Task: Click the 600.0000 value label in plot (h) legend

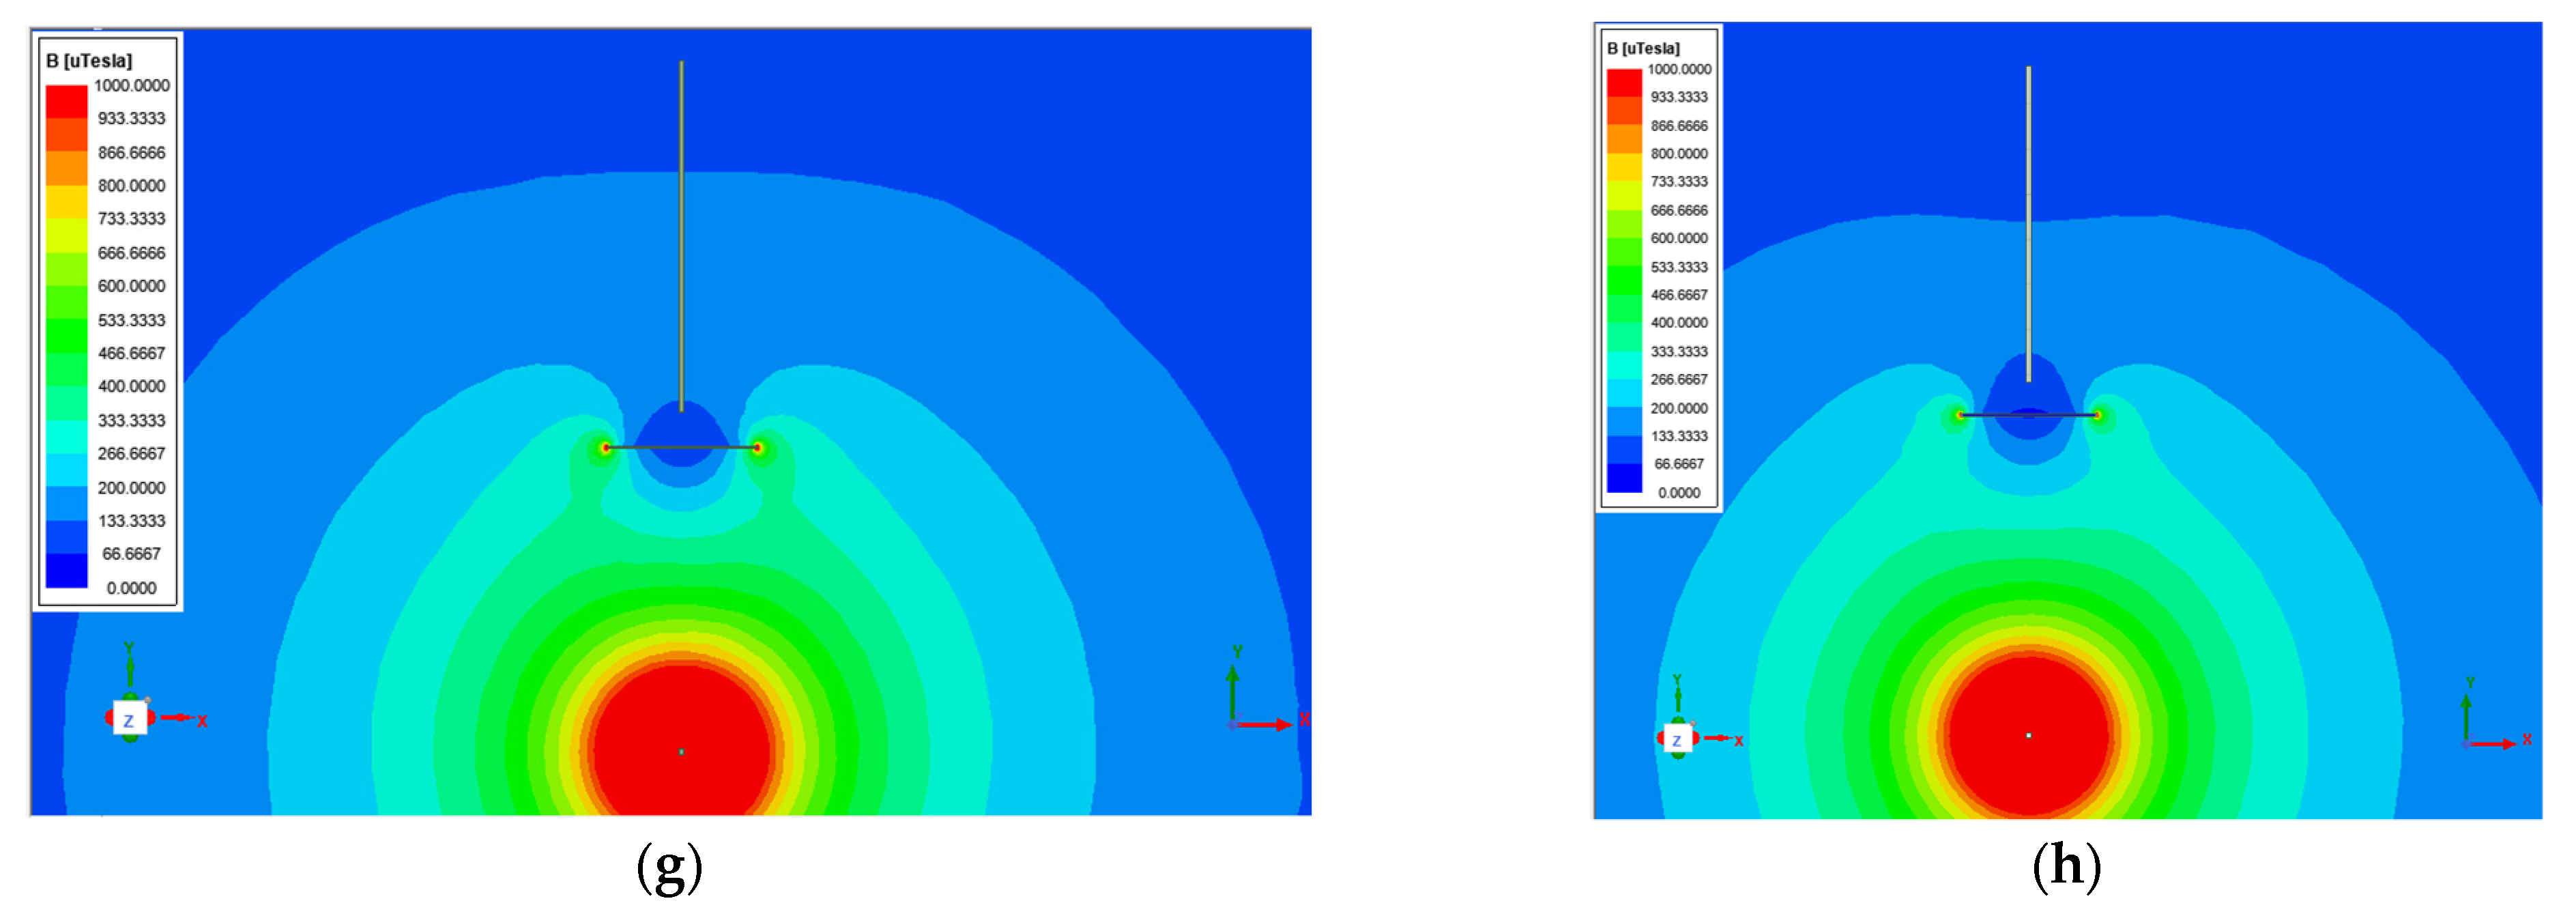Action: 1679,238
